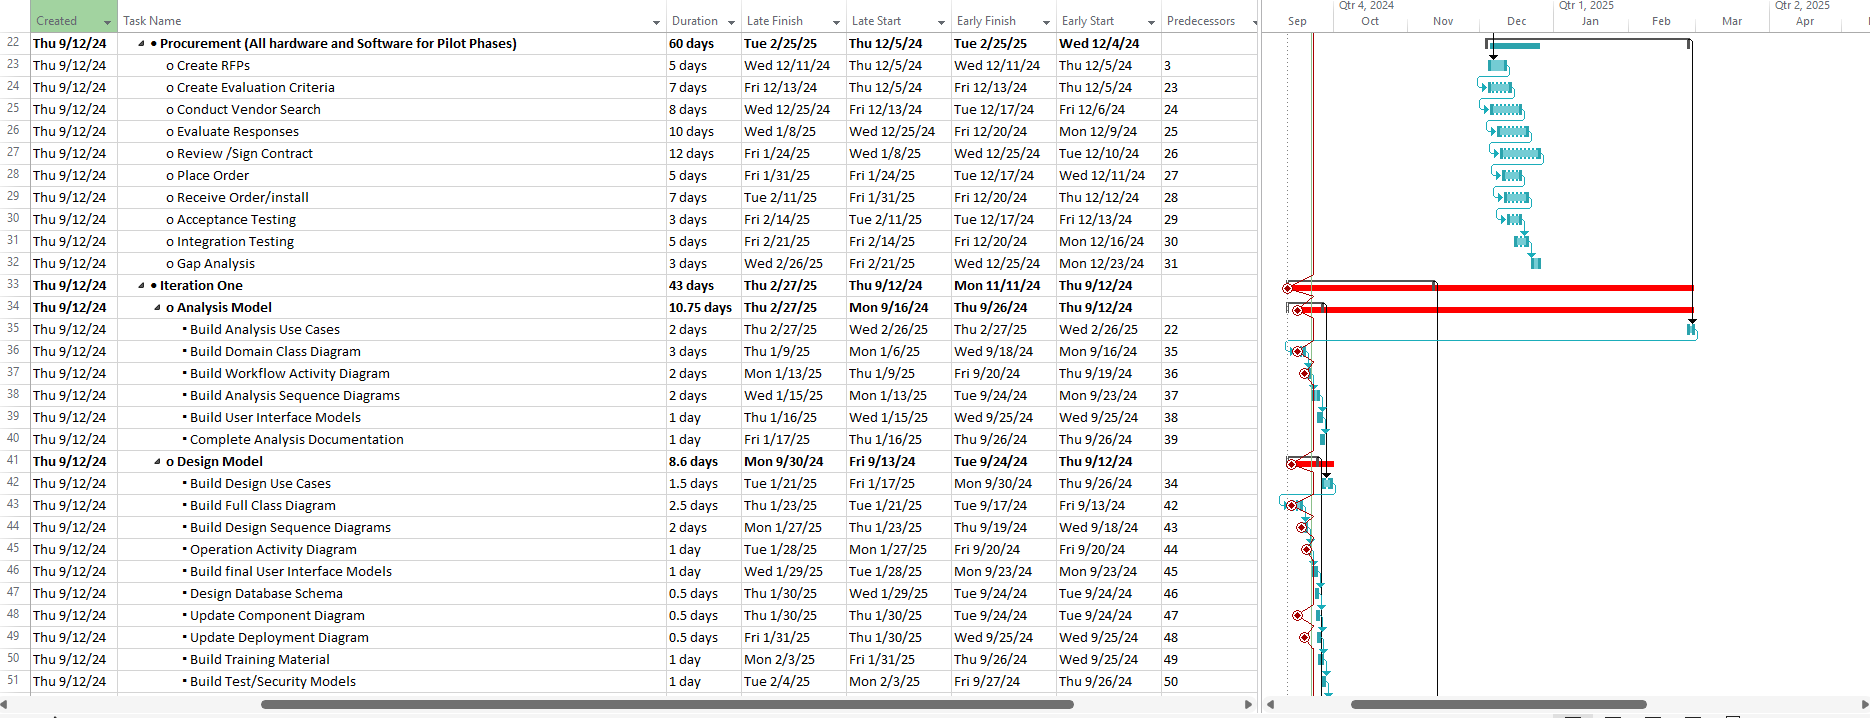Click Early Finish cell Mon 11/11/24

(1004, 286)
